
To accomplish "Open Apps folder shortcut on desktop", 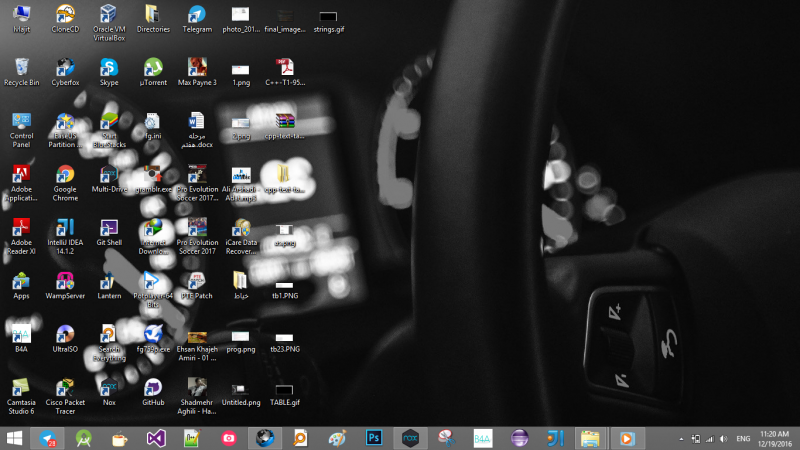I will 21,286.
